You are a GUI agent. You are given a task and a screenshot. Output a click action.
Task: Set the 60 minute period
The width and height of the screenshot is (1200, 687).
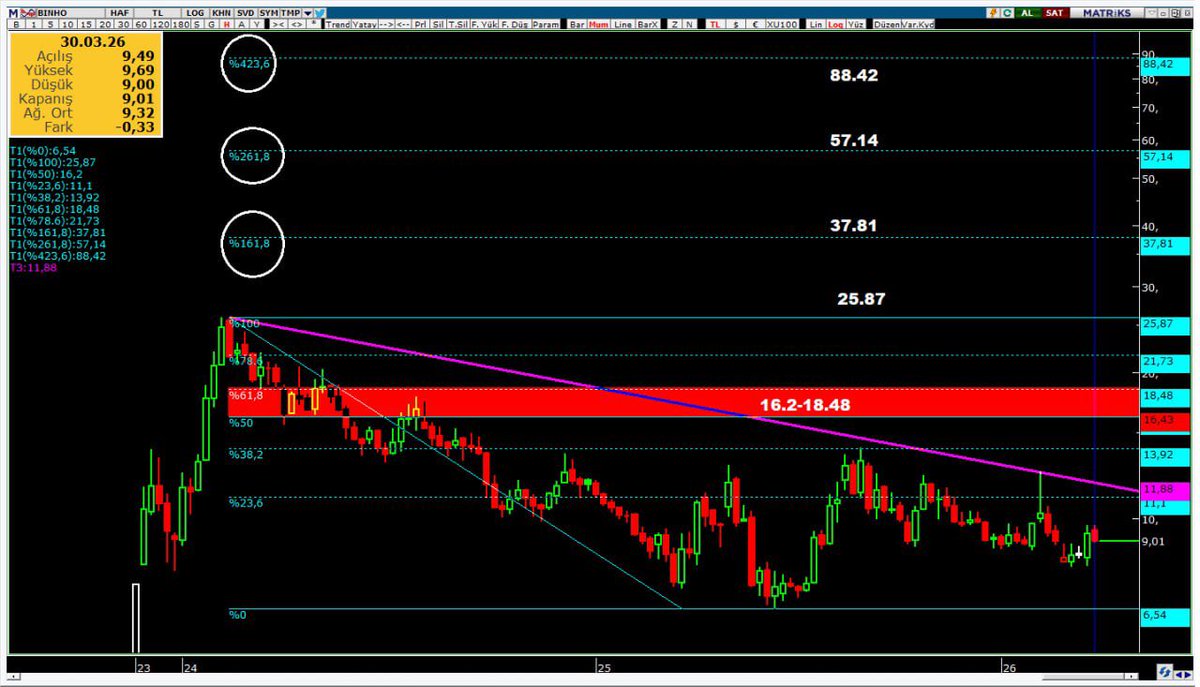(141, 24)
